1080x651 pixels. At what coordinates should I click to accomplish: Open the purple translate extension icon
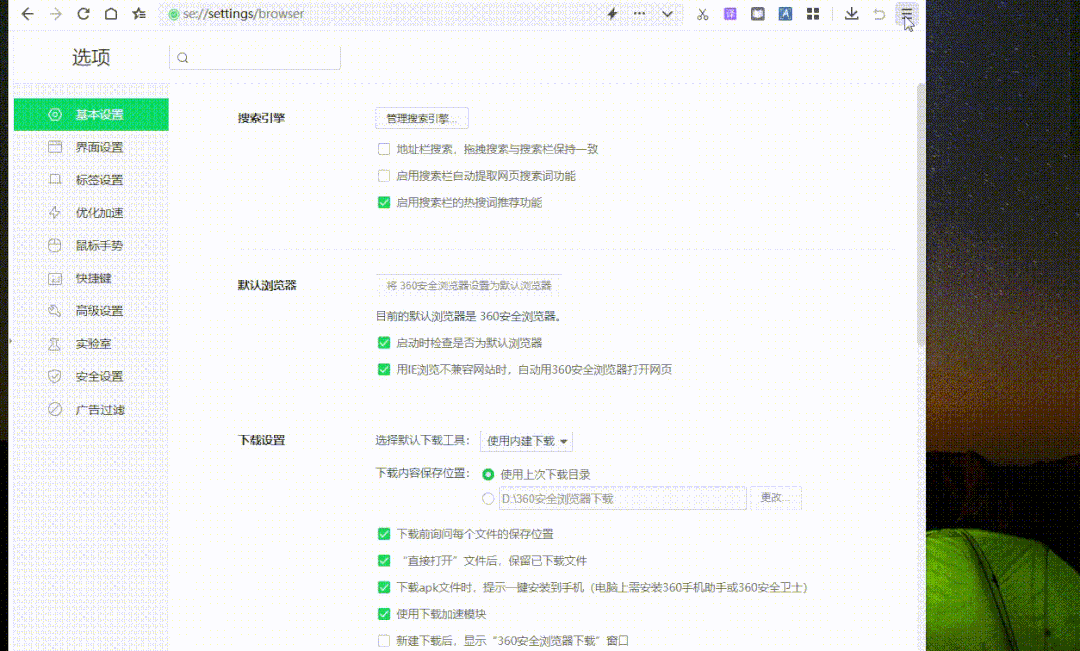coord(730,14)
